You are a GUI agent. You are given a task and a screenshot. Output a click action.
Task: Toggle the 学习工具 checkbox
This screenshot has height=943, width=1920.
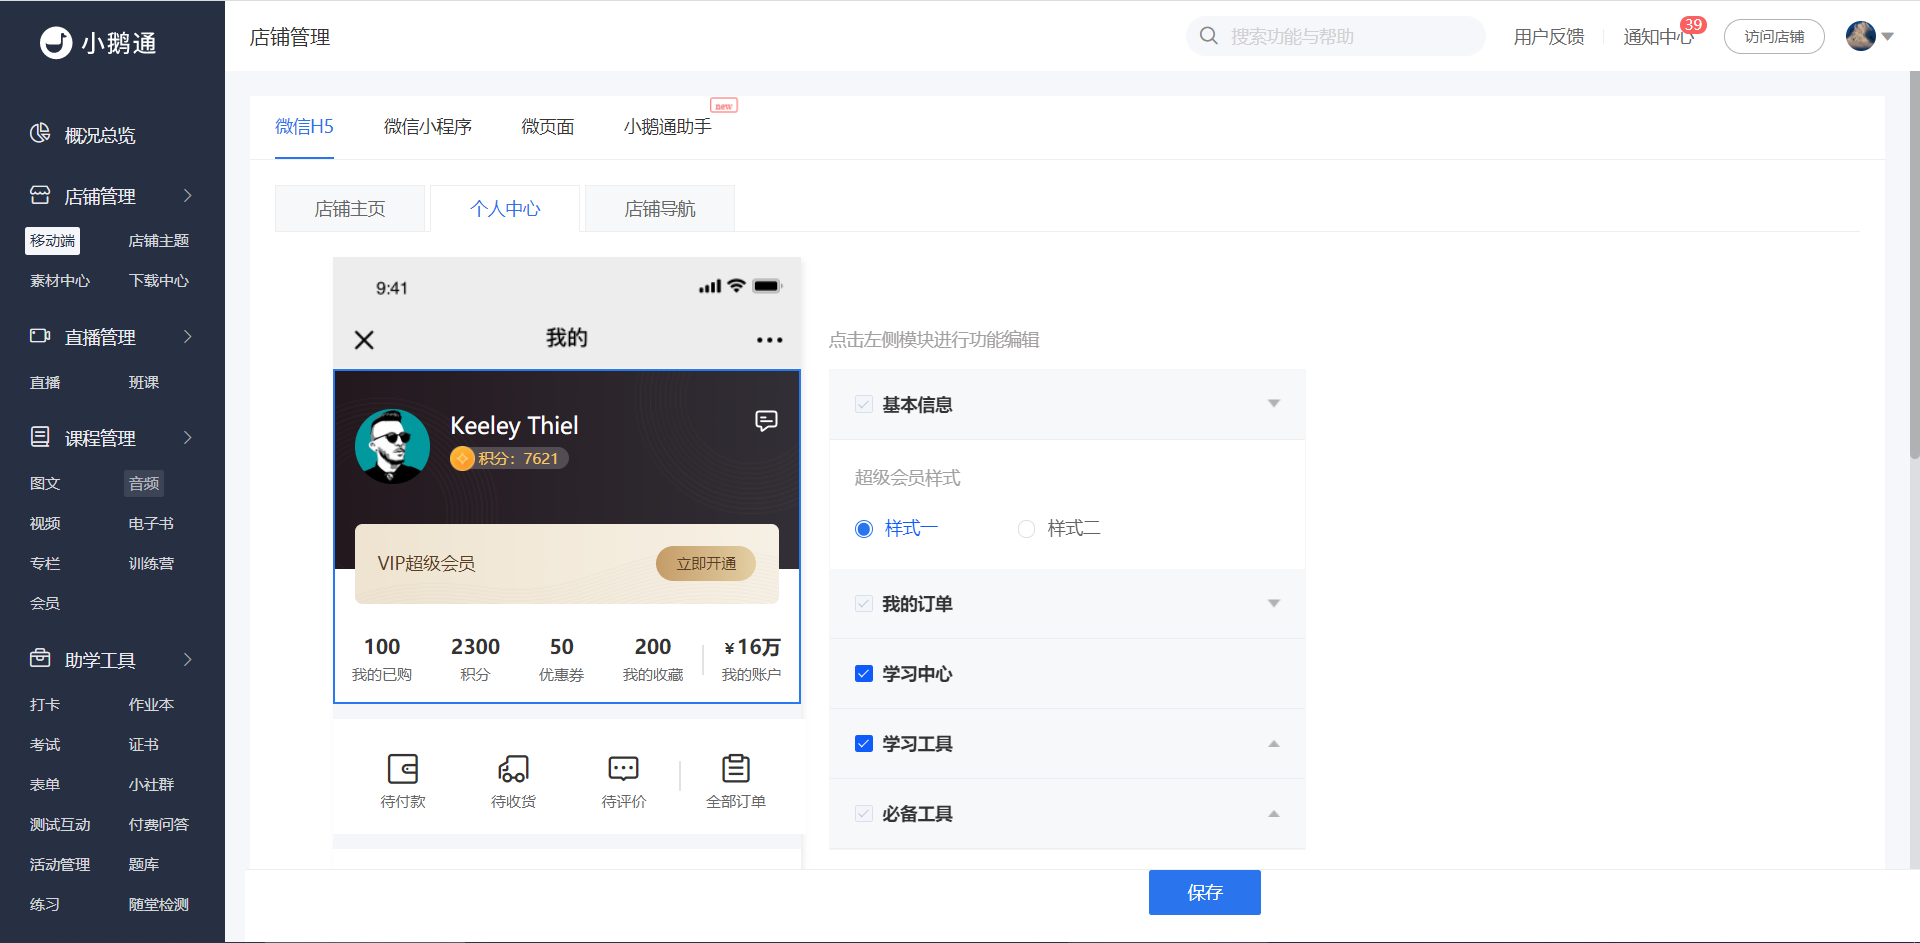point(864,744)
